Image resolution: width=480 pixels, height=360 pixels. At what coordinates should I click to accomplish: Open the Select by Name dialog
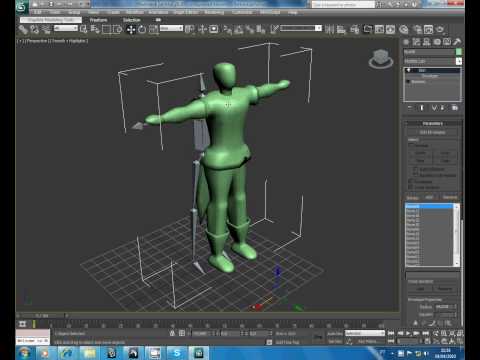point(95,30)
